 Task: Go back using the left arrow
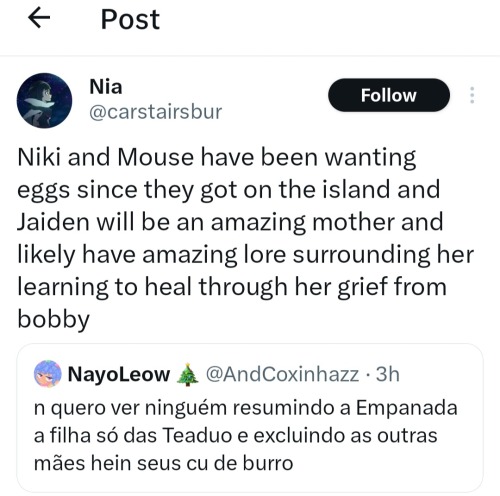coord(39,18)
